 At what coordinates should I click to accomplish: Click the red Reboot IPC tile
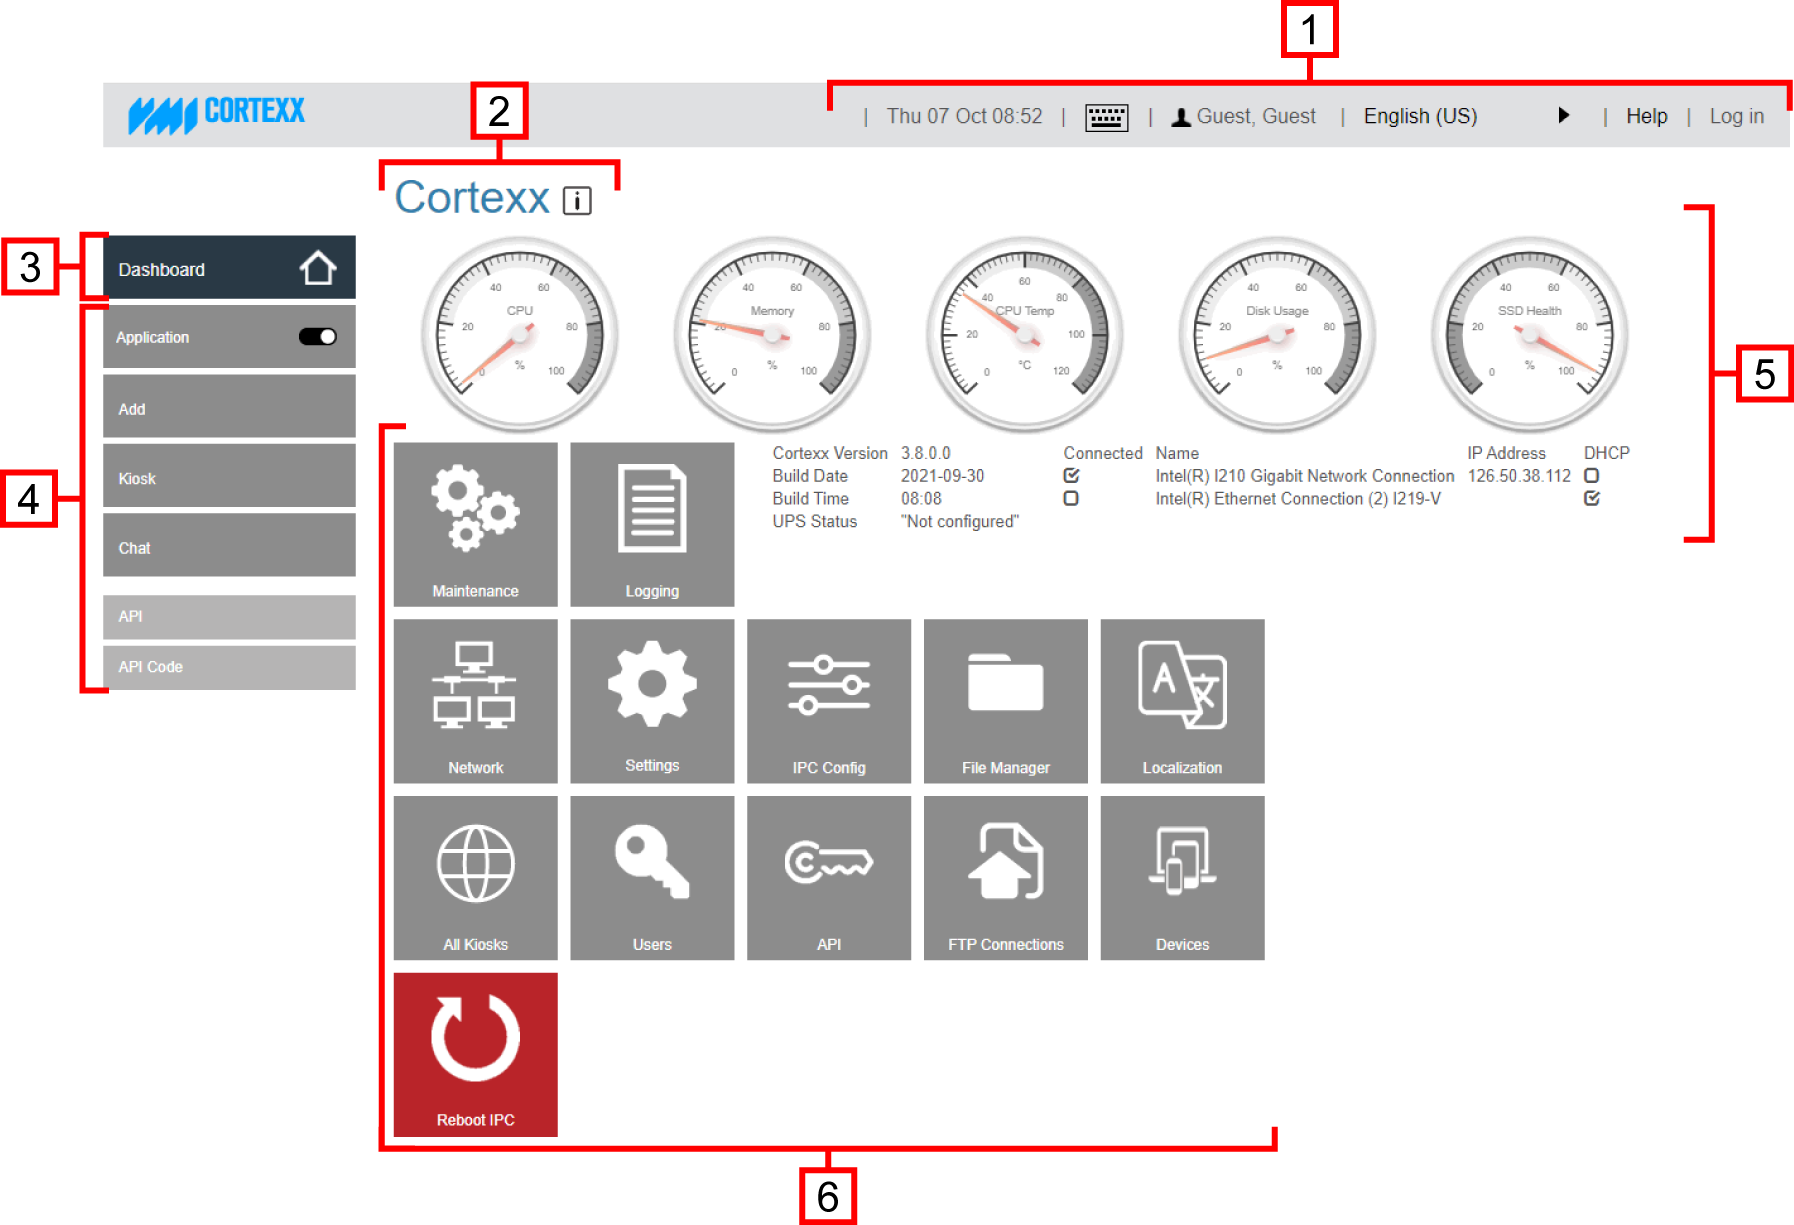point(475,1054)
